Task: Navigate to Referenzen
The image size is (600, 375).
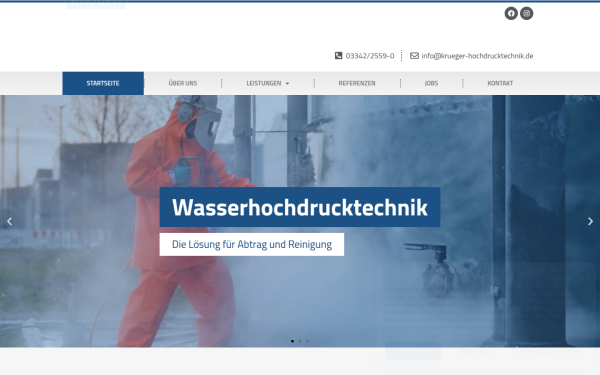Action: (x=357, y=83)
